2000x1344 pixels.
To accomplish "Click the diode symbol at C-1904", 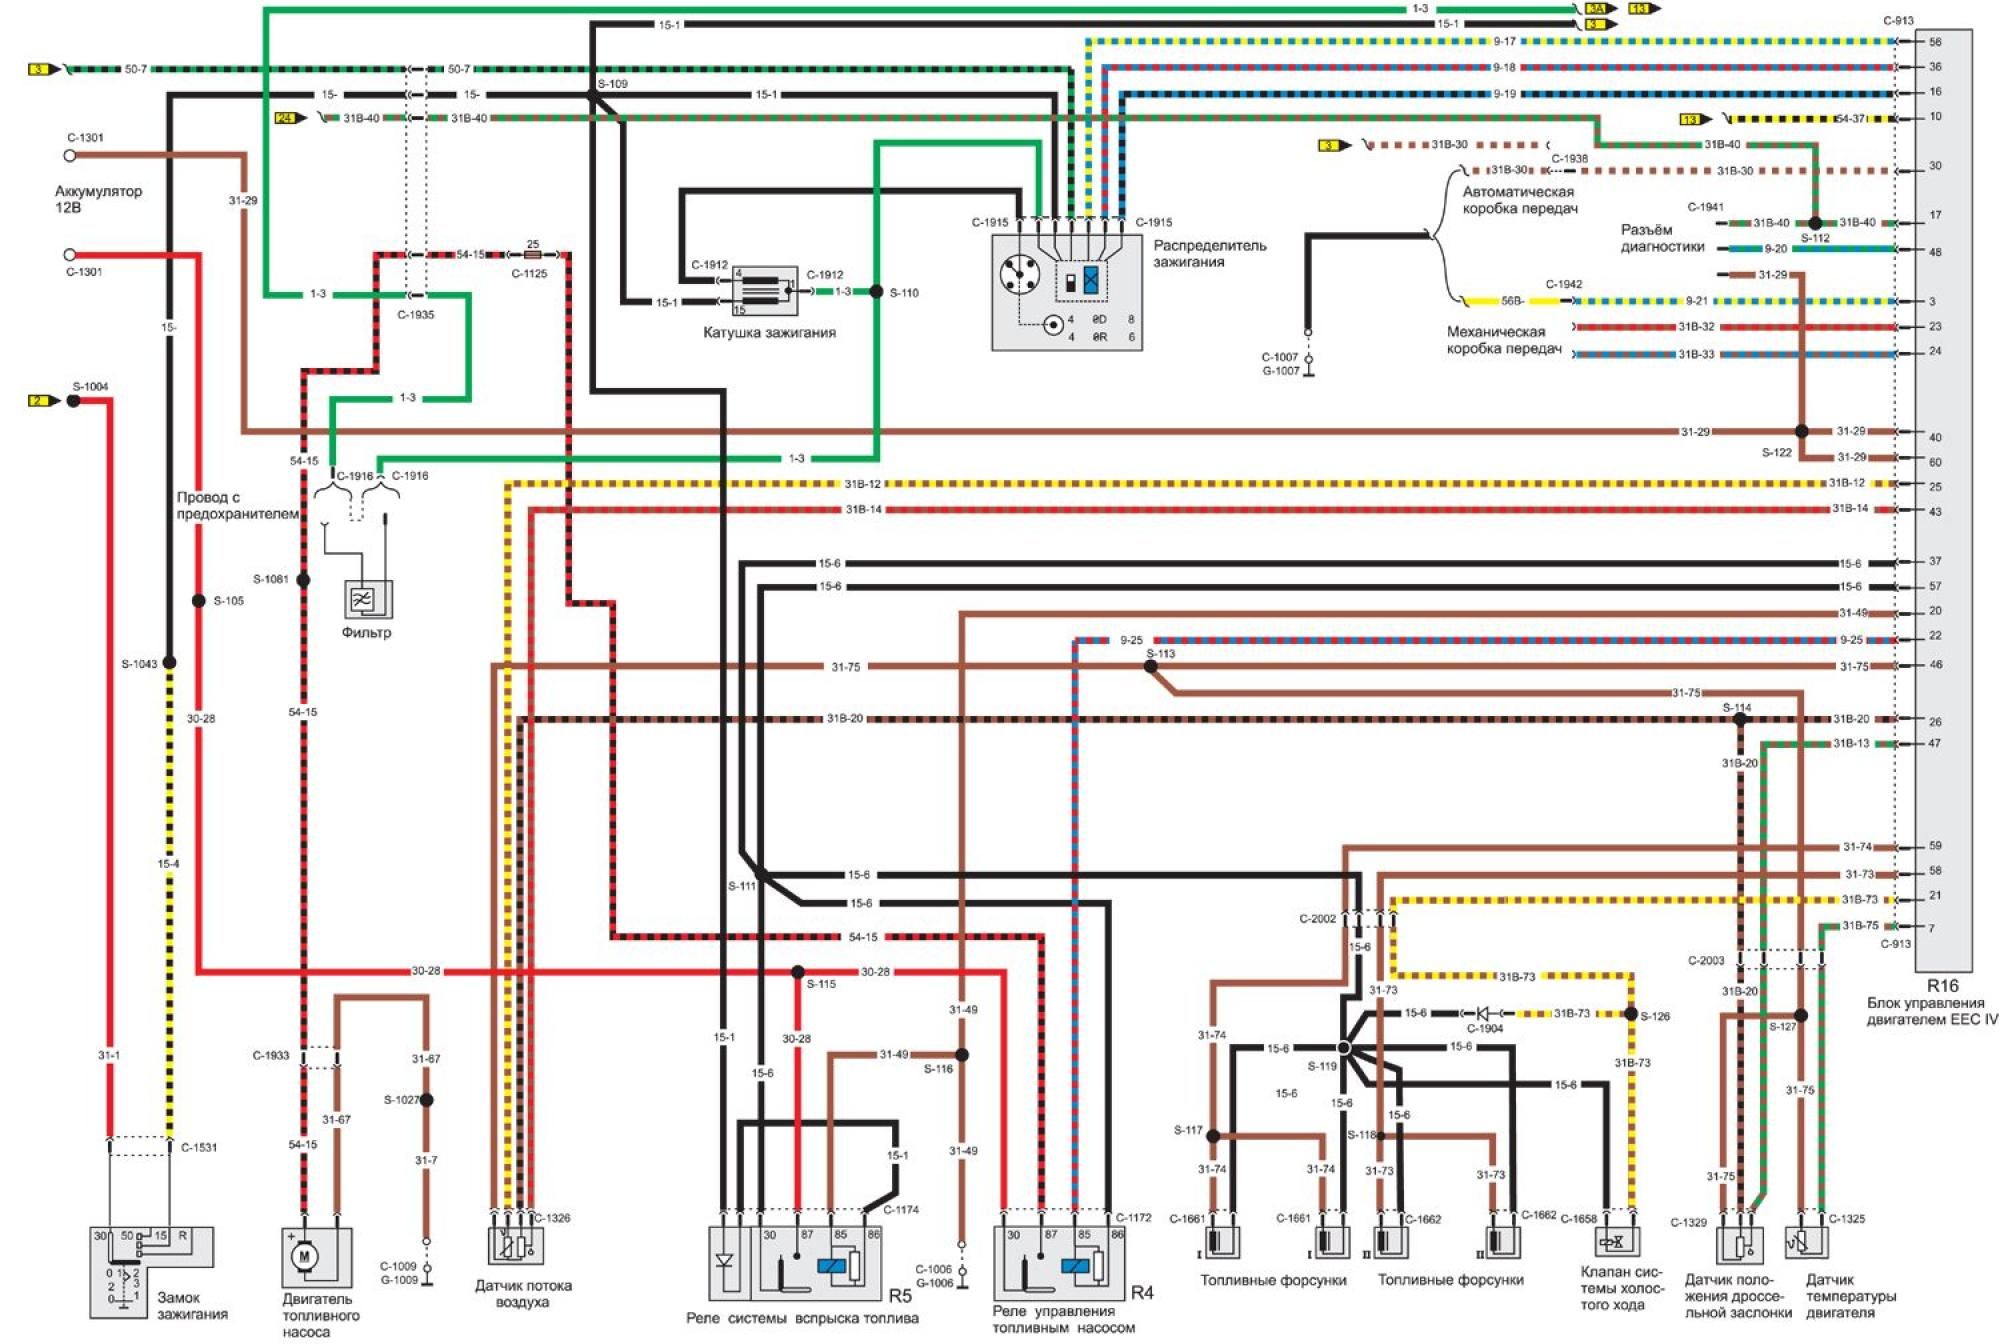I will [x=1484, y=1013].
